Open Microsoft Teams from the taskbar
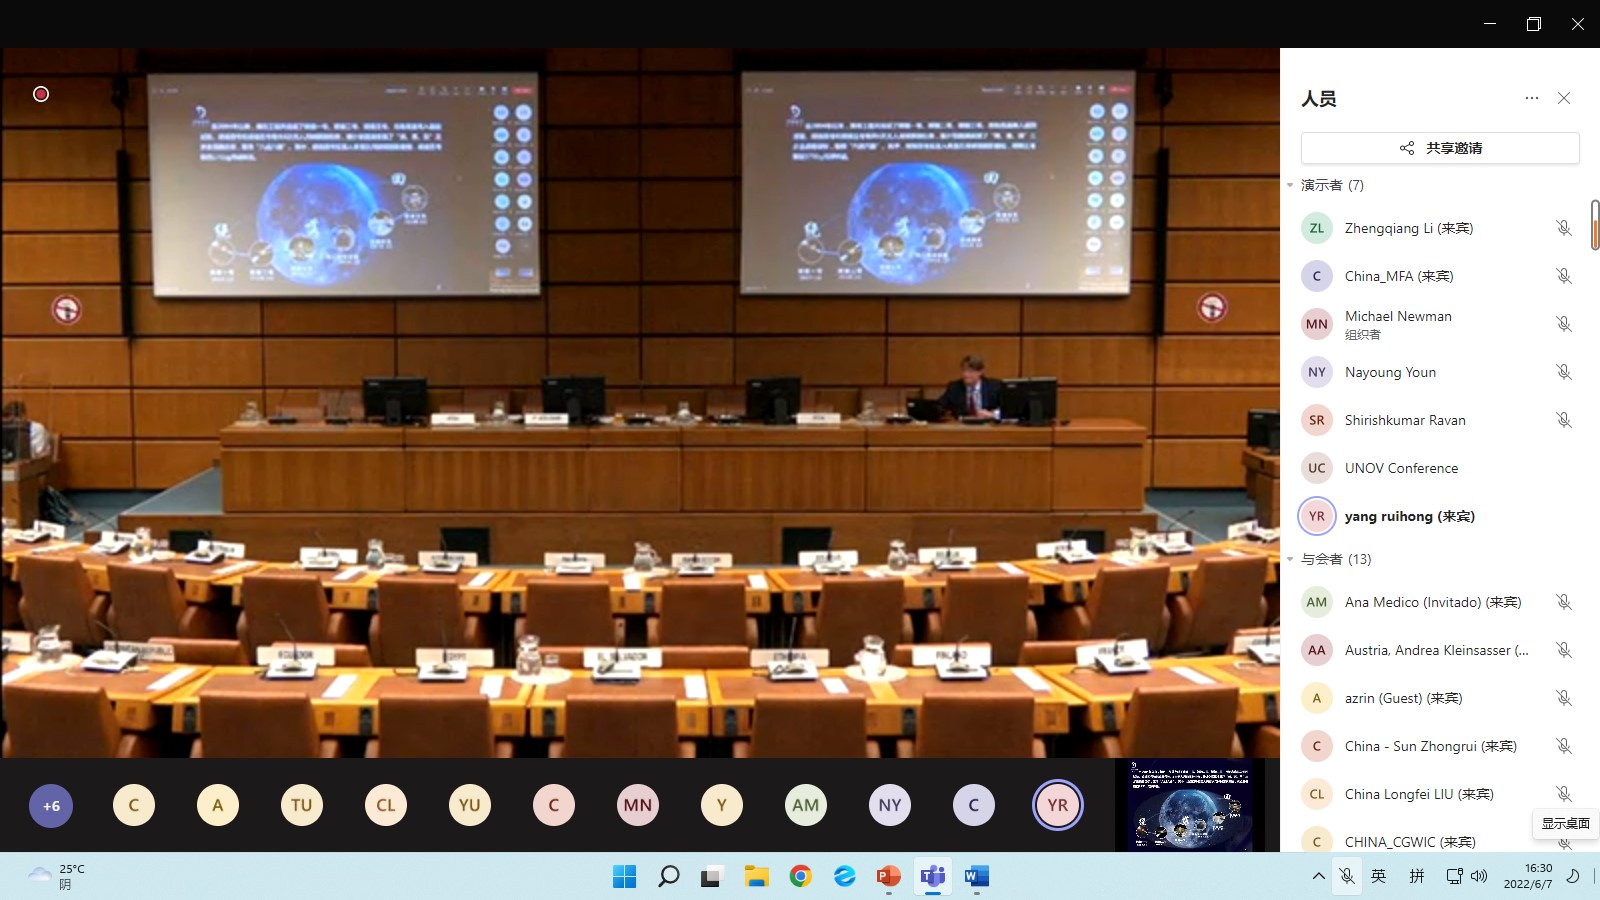 pyautogui.click(x=933, y=877)
